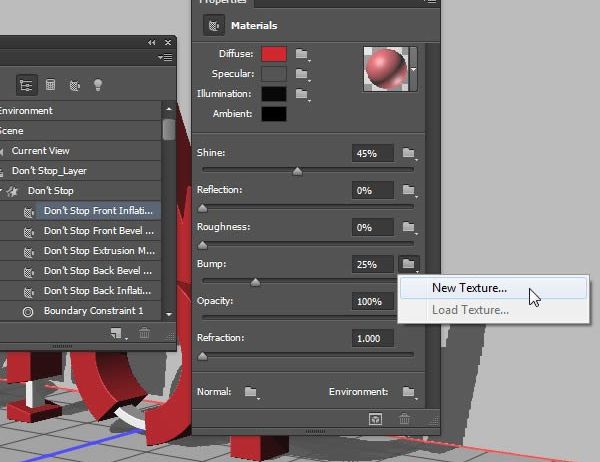Open the Bump texture folder icon
Image resolution: width=600 pixels, height=462 pixels.
point(409,264)
